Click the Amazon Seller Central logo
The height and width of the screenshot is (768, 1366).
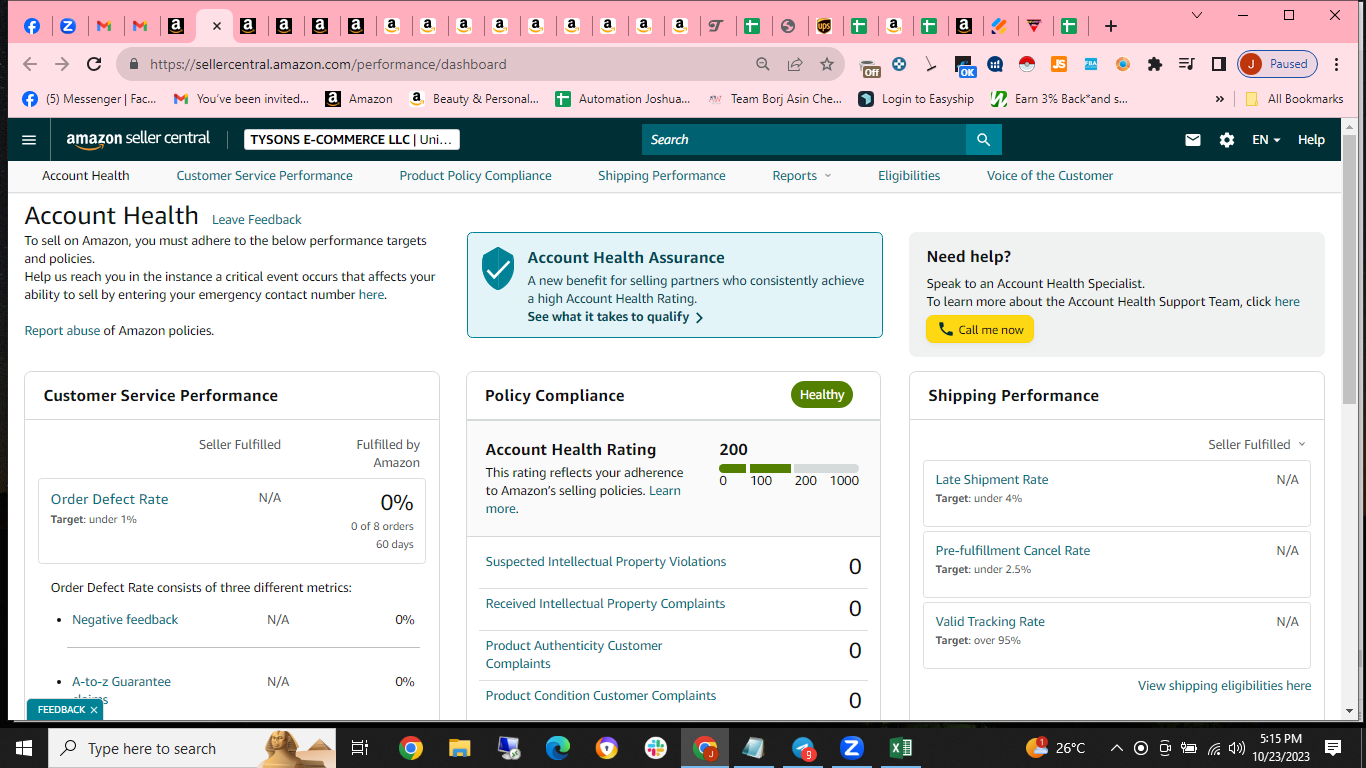click(138, 140)
